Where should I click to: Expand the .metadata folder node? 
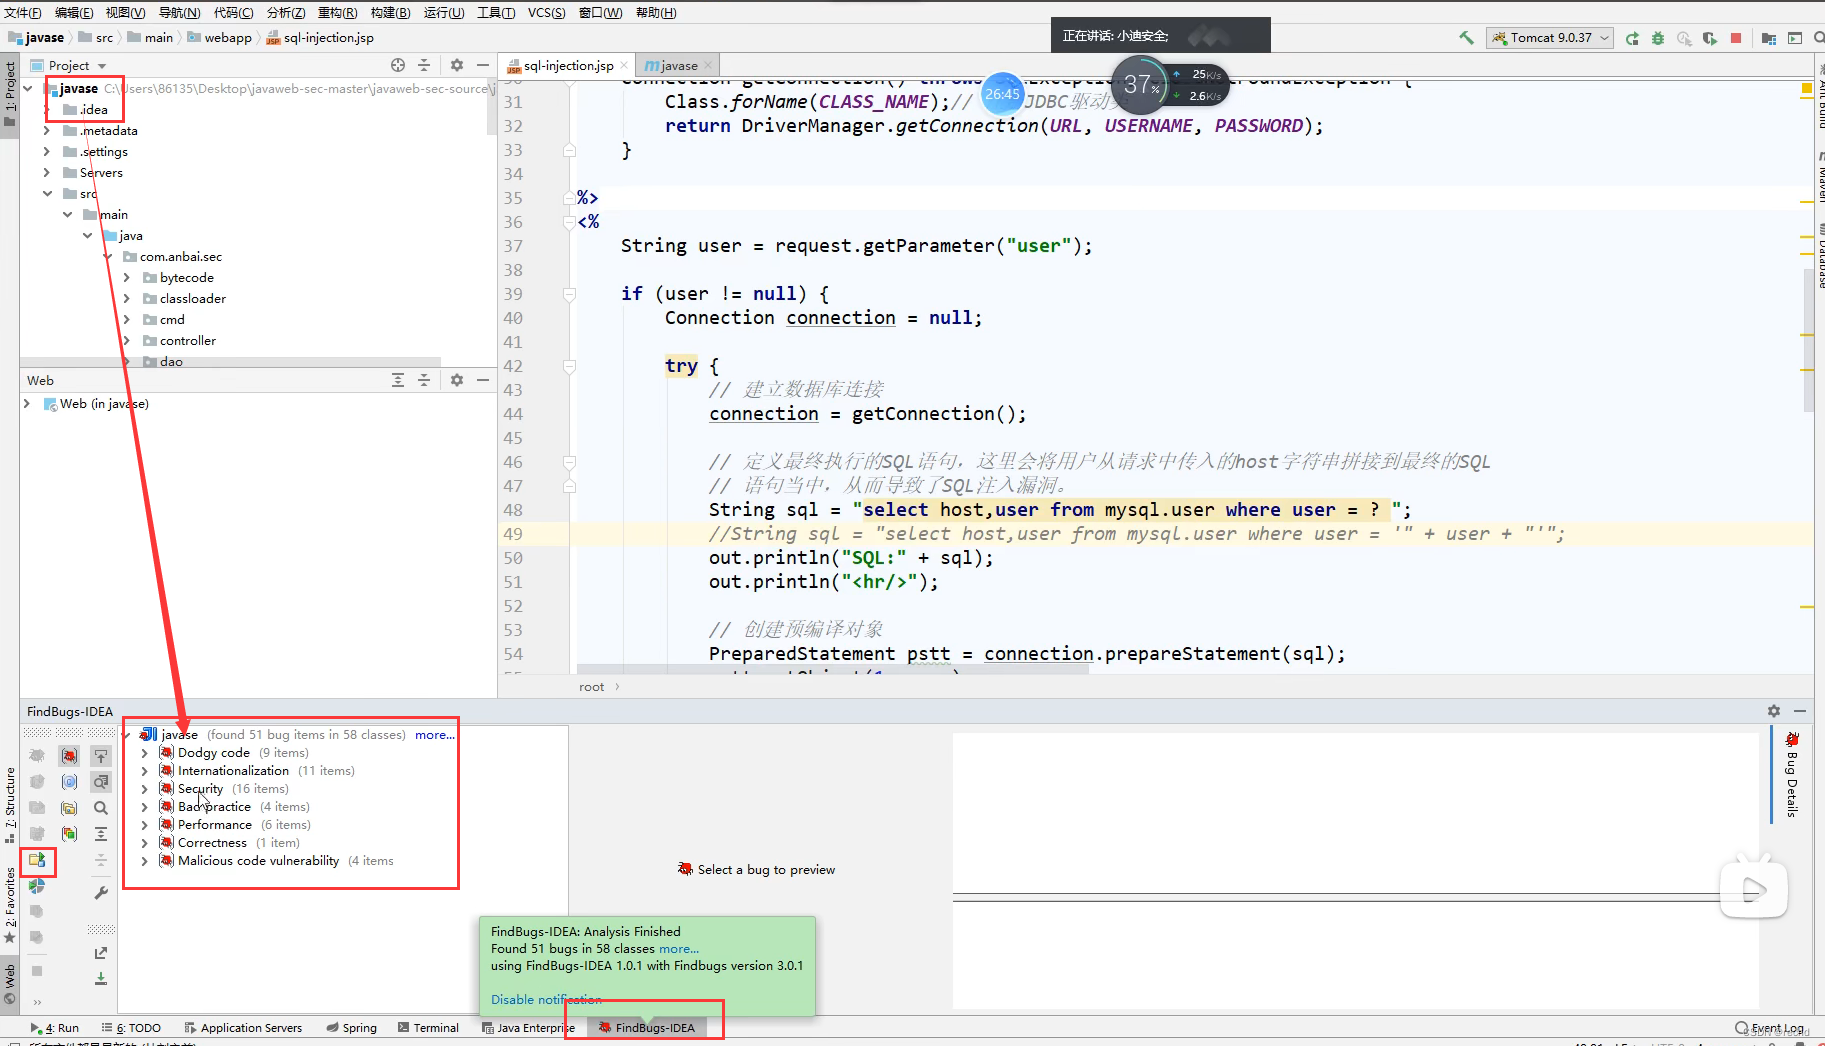(46, 130)
